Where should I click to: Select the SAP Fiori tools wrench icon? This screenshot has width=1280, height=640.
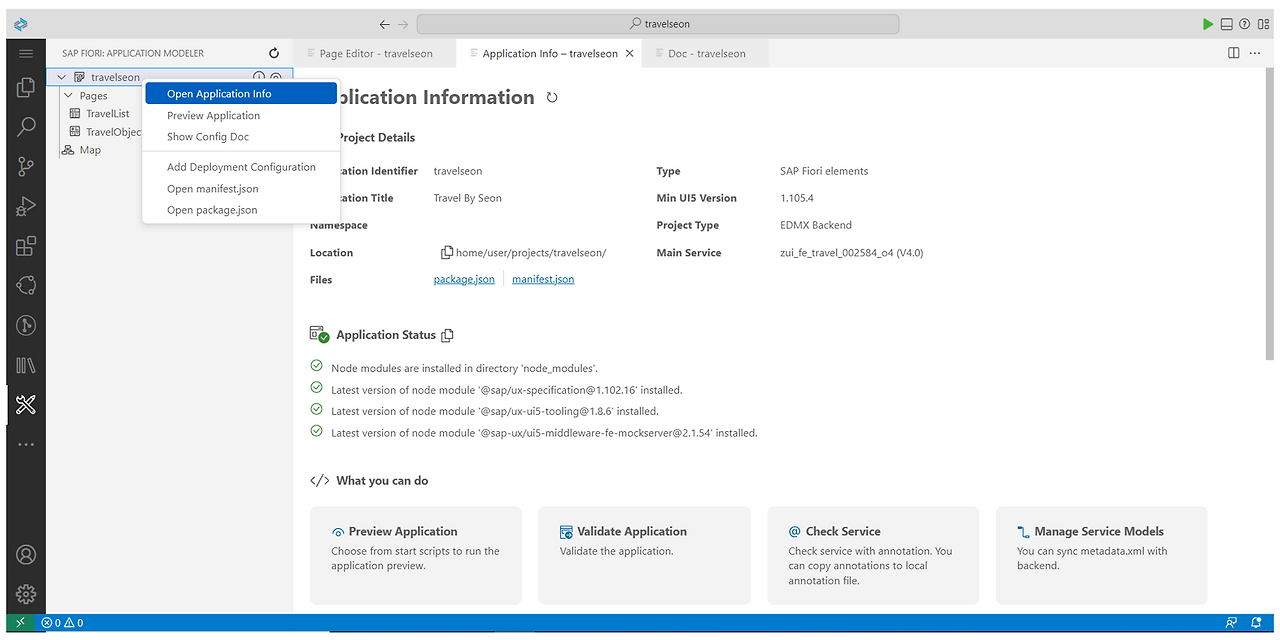26,405
